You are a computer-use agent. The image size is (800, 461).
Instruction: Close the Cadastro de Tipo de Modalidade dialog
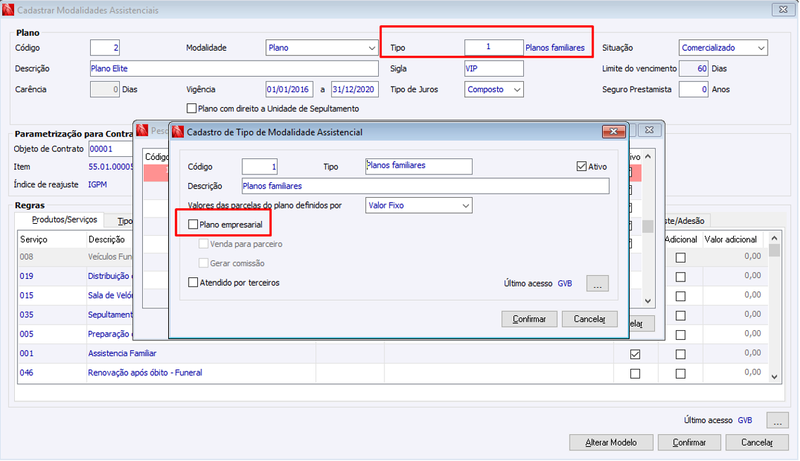tap(613, 132)
